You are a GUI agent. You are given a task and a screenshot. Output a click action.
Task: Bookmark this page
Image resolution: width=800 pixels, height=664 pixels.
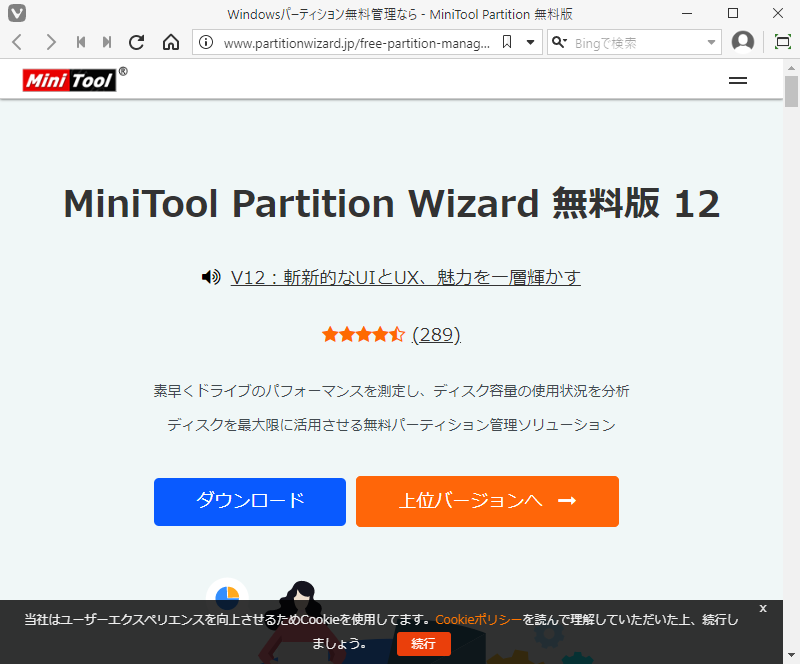coord(507,42)
